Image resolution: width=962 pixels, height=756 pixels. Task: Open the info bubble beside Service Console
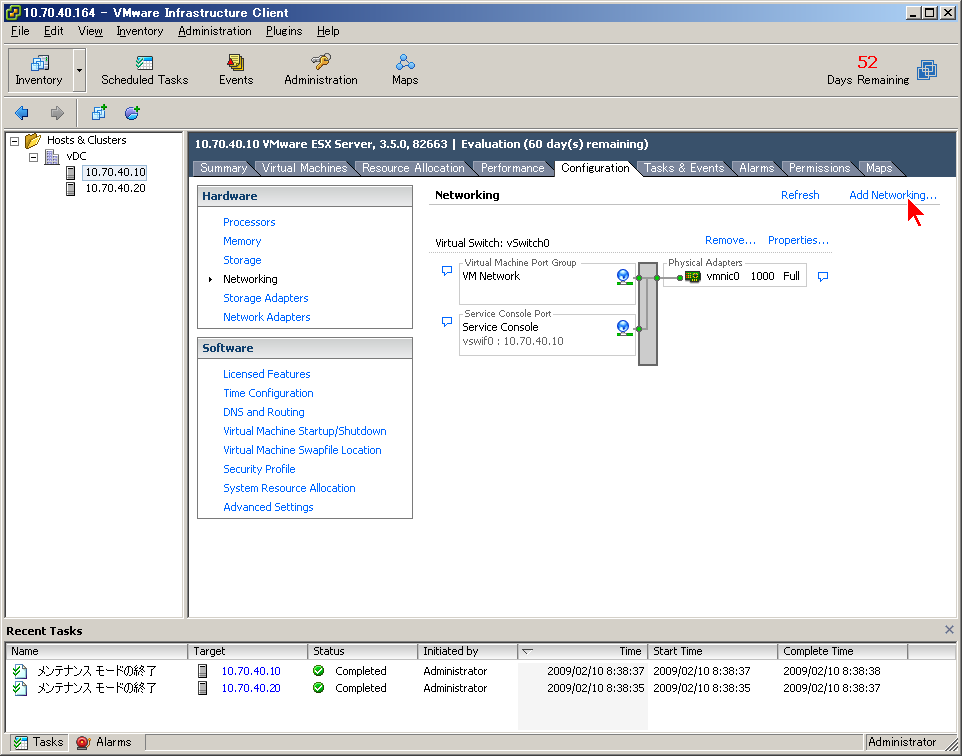(447, 322)
